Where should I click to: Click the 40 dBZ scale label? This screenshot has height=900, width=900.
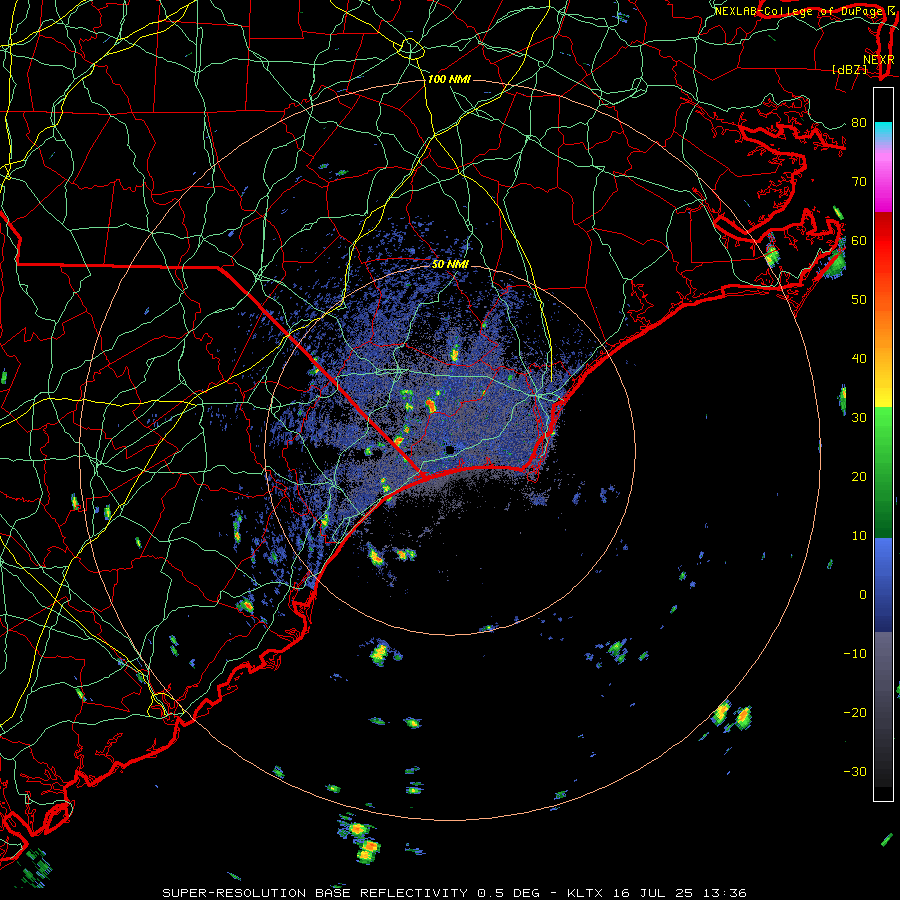click(x=859, y=359)
